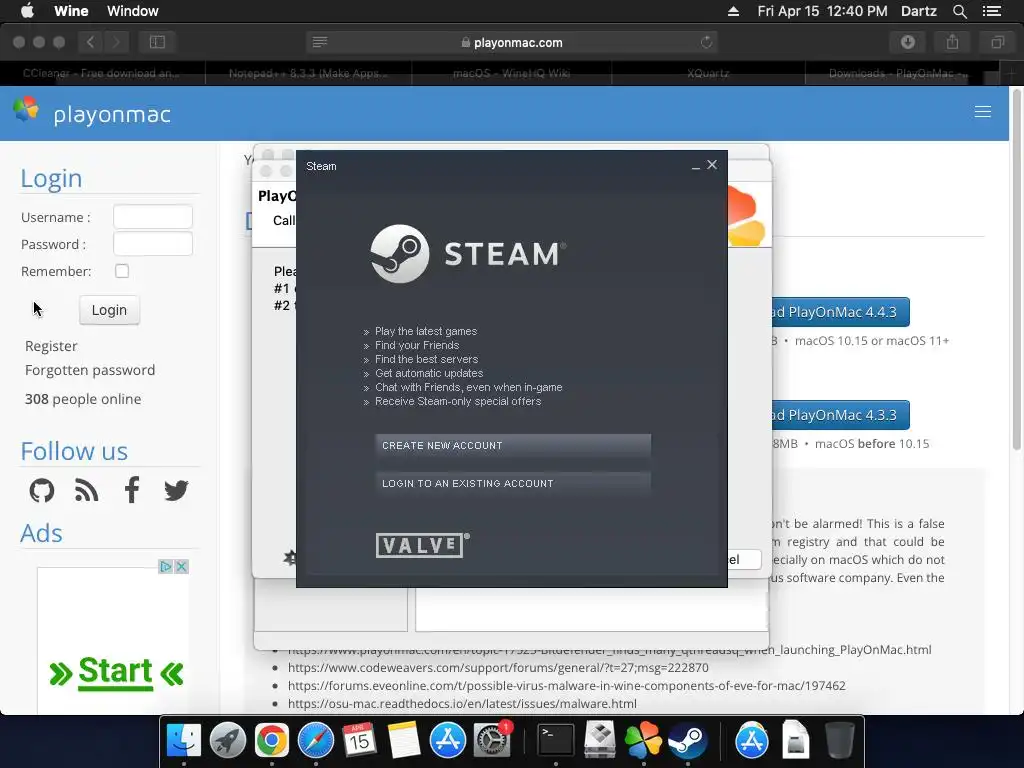The height and width of the screenshot is (768, 1024).
Task: Open the Register link
Action: pyautogui.click(x=51, y=346)
